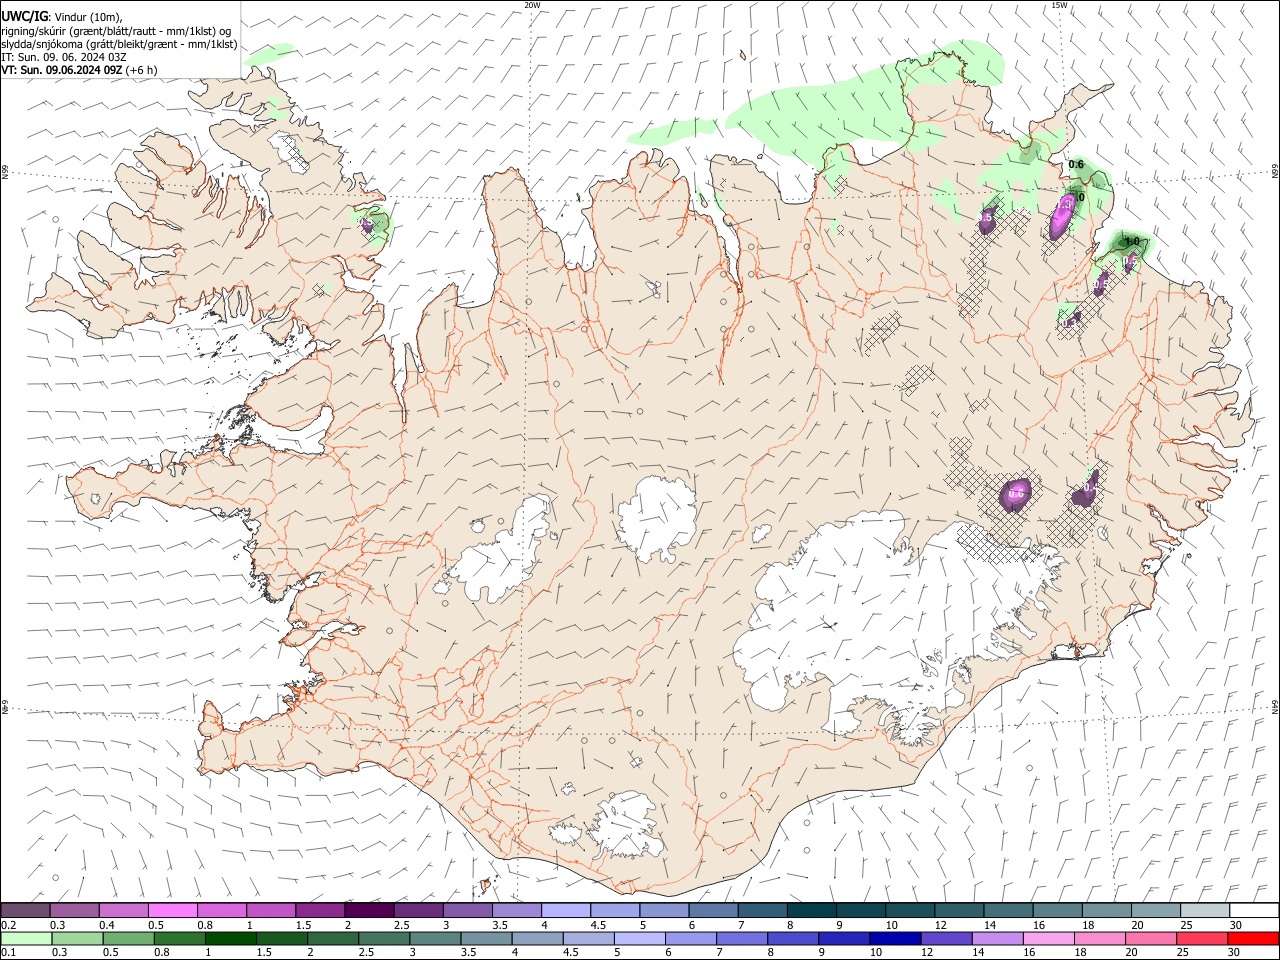Click the "15W" longitude label
1280x960 pixels.
[1059, 5]
